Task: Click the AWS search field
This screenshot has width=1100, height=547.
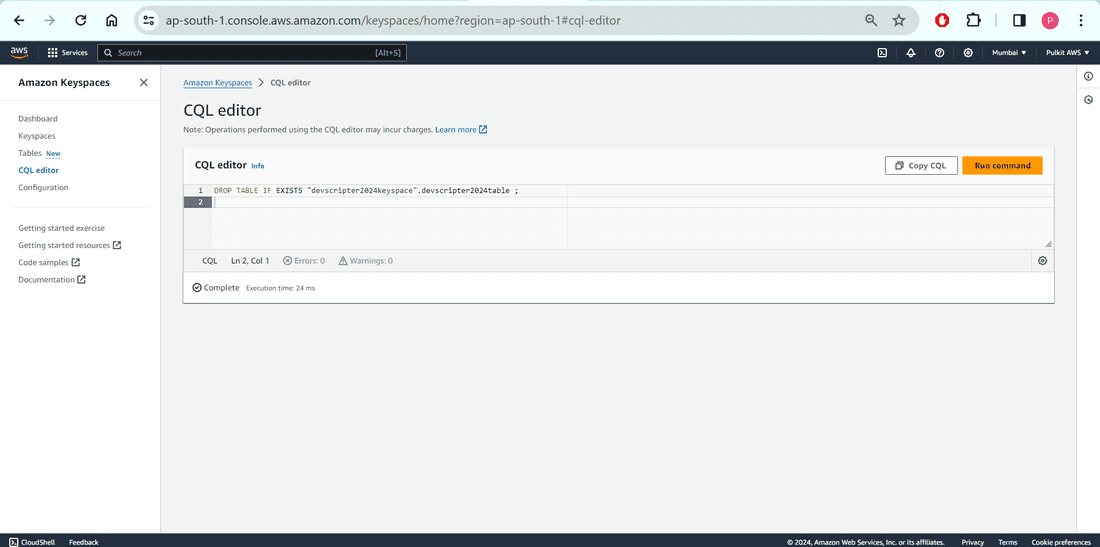Action: pos(252,53)
